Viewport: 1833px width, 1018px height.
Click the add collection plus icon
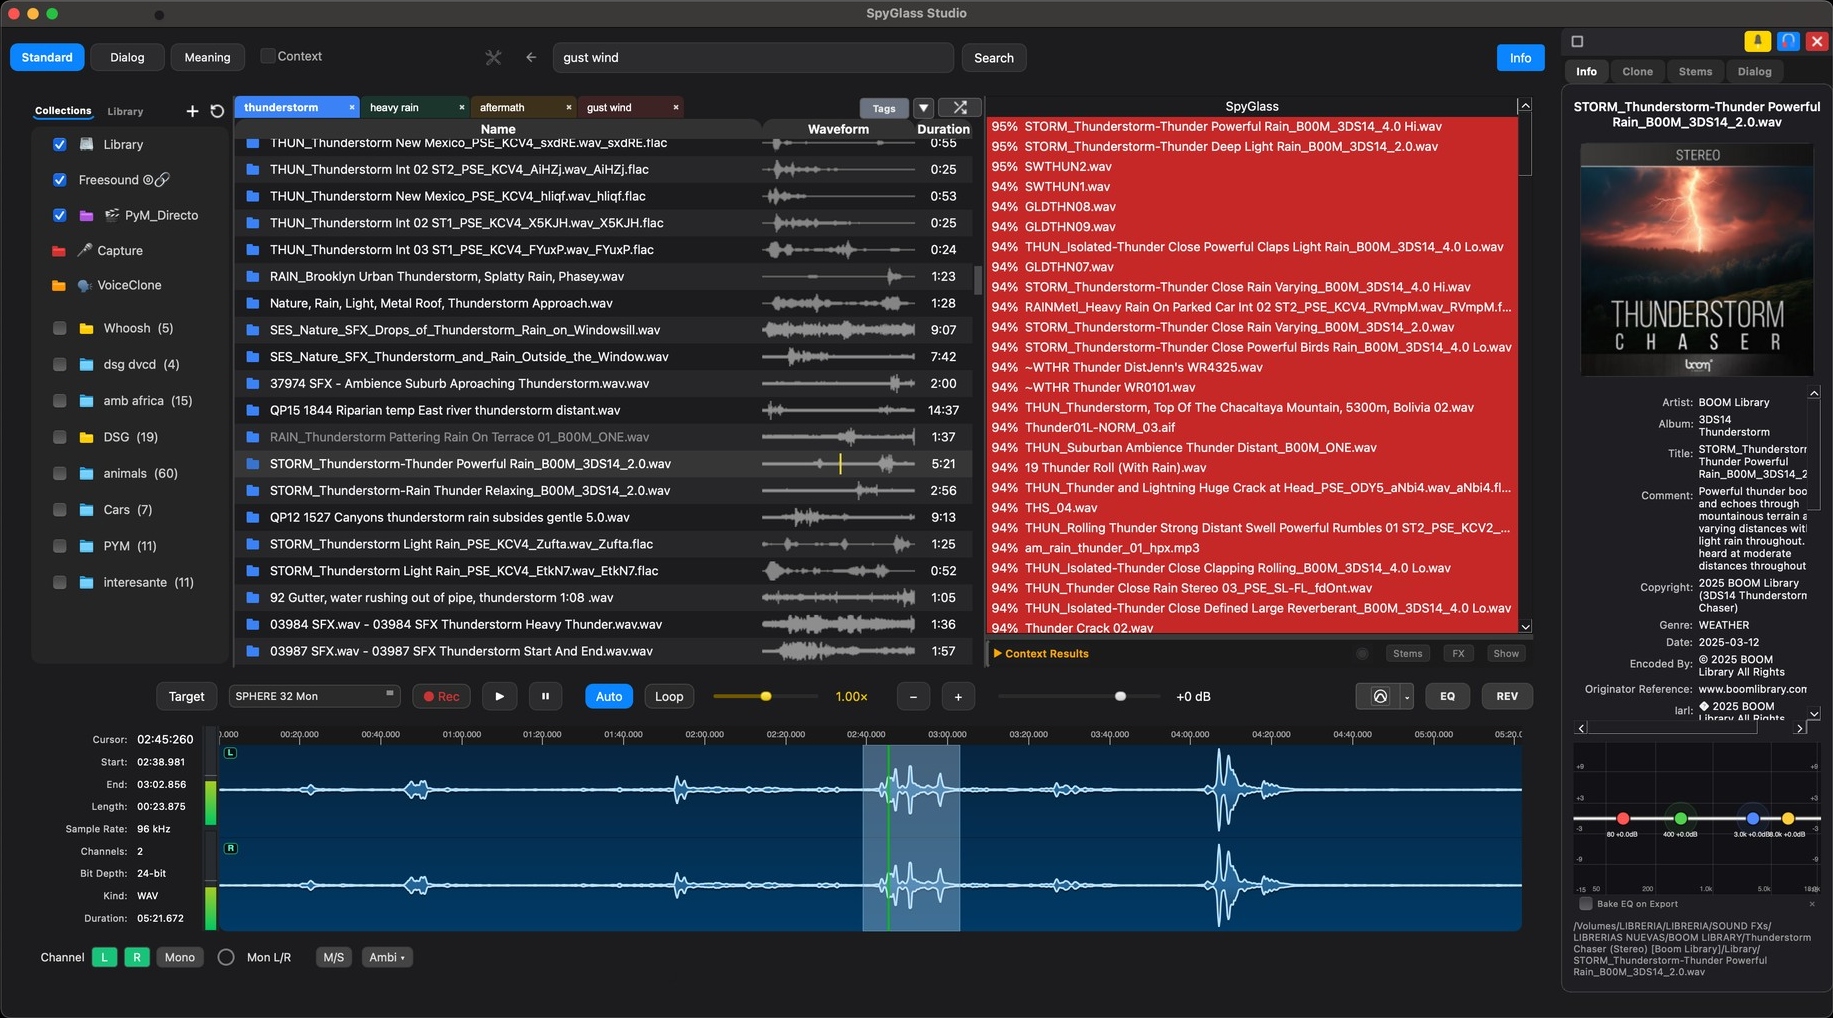[192, 111]
